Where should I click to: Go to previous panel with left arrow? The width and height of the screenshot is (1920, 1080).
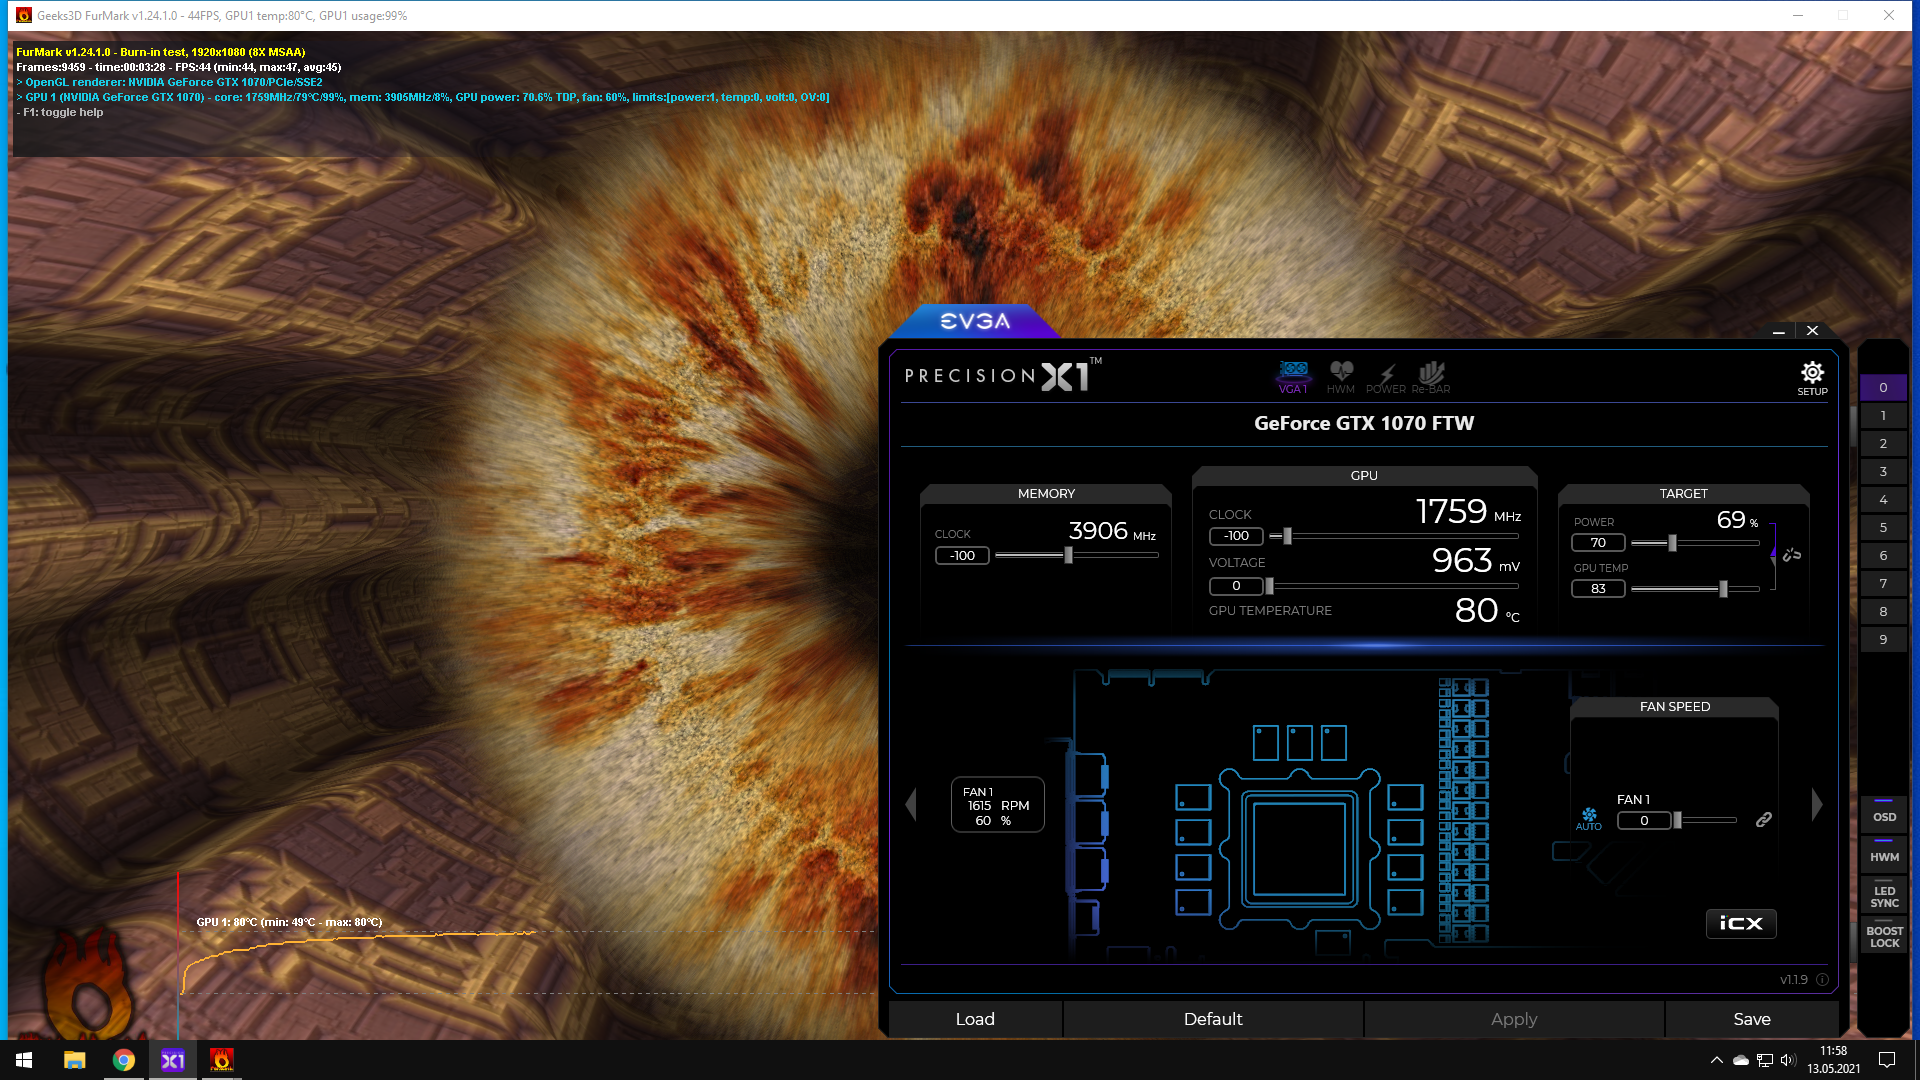pyautogui.click(x=911, y=804)
